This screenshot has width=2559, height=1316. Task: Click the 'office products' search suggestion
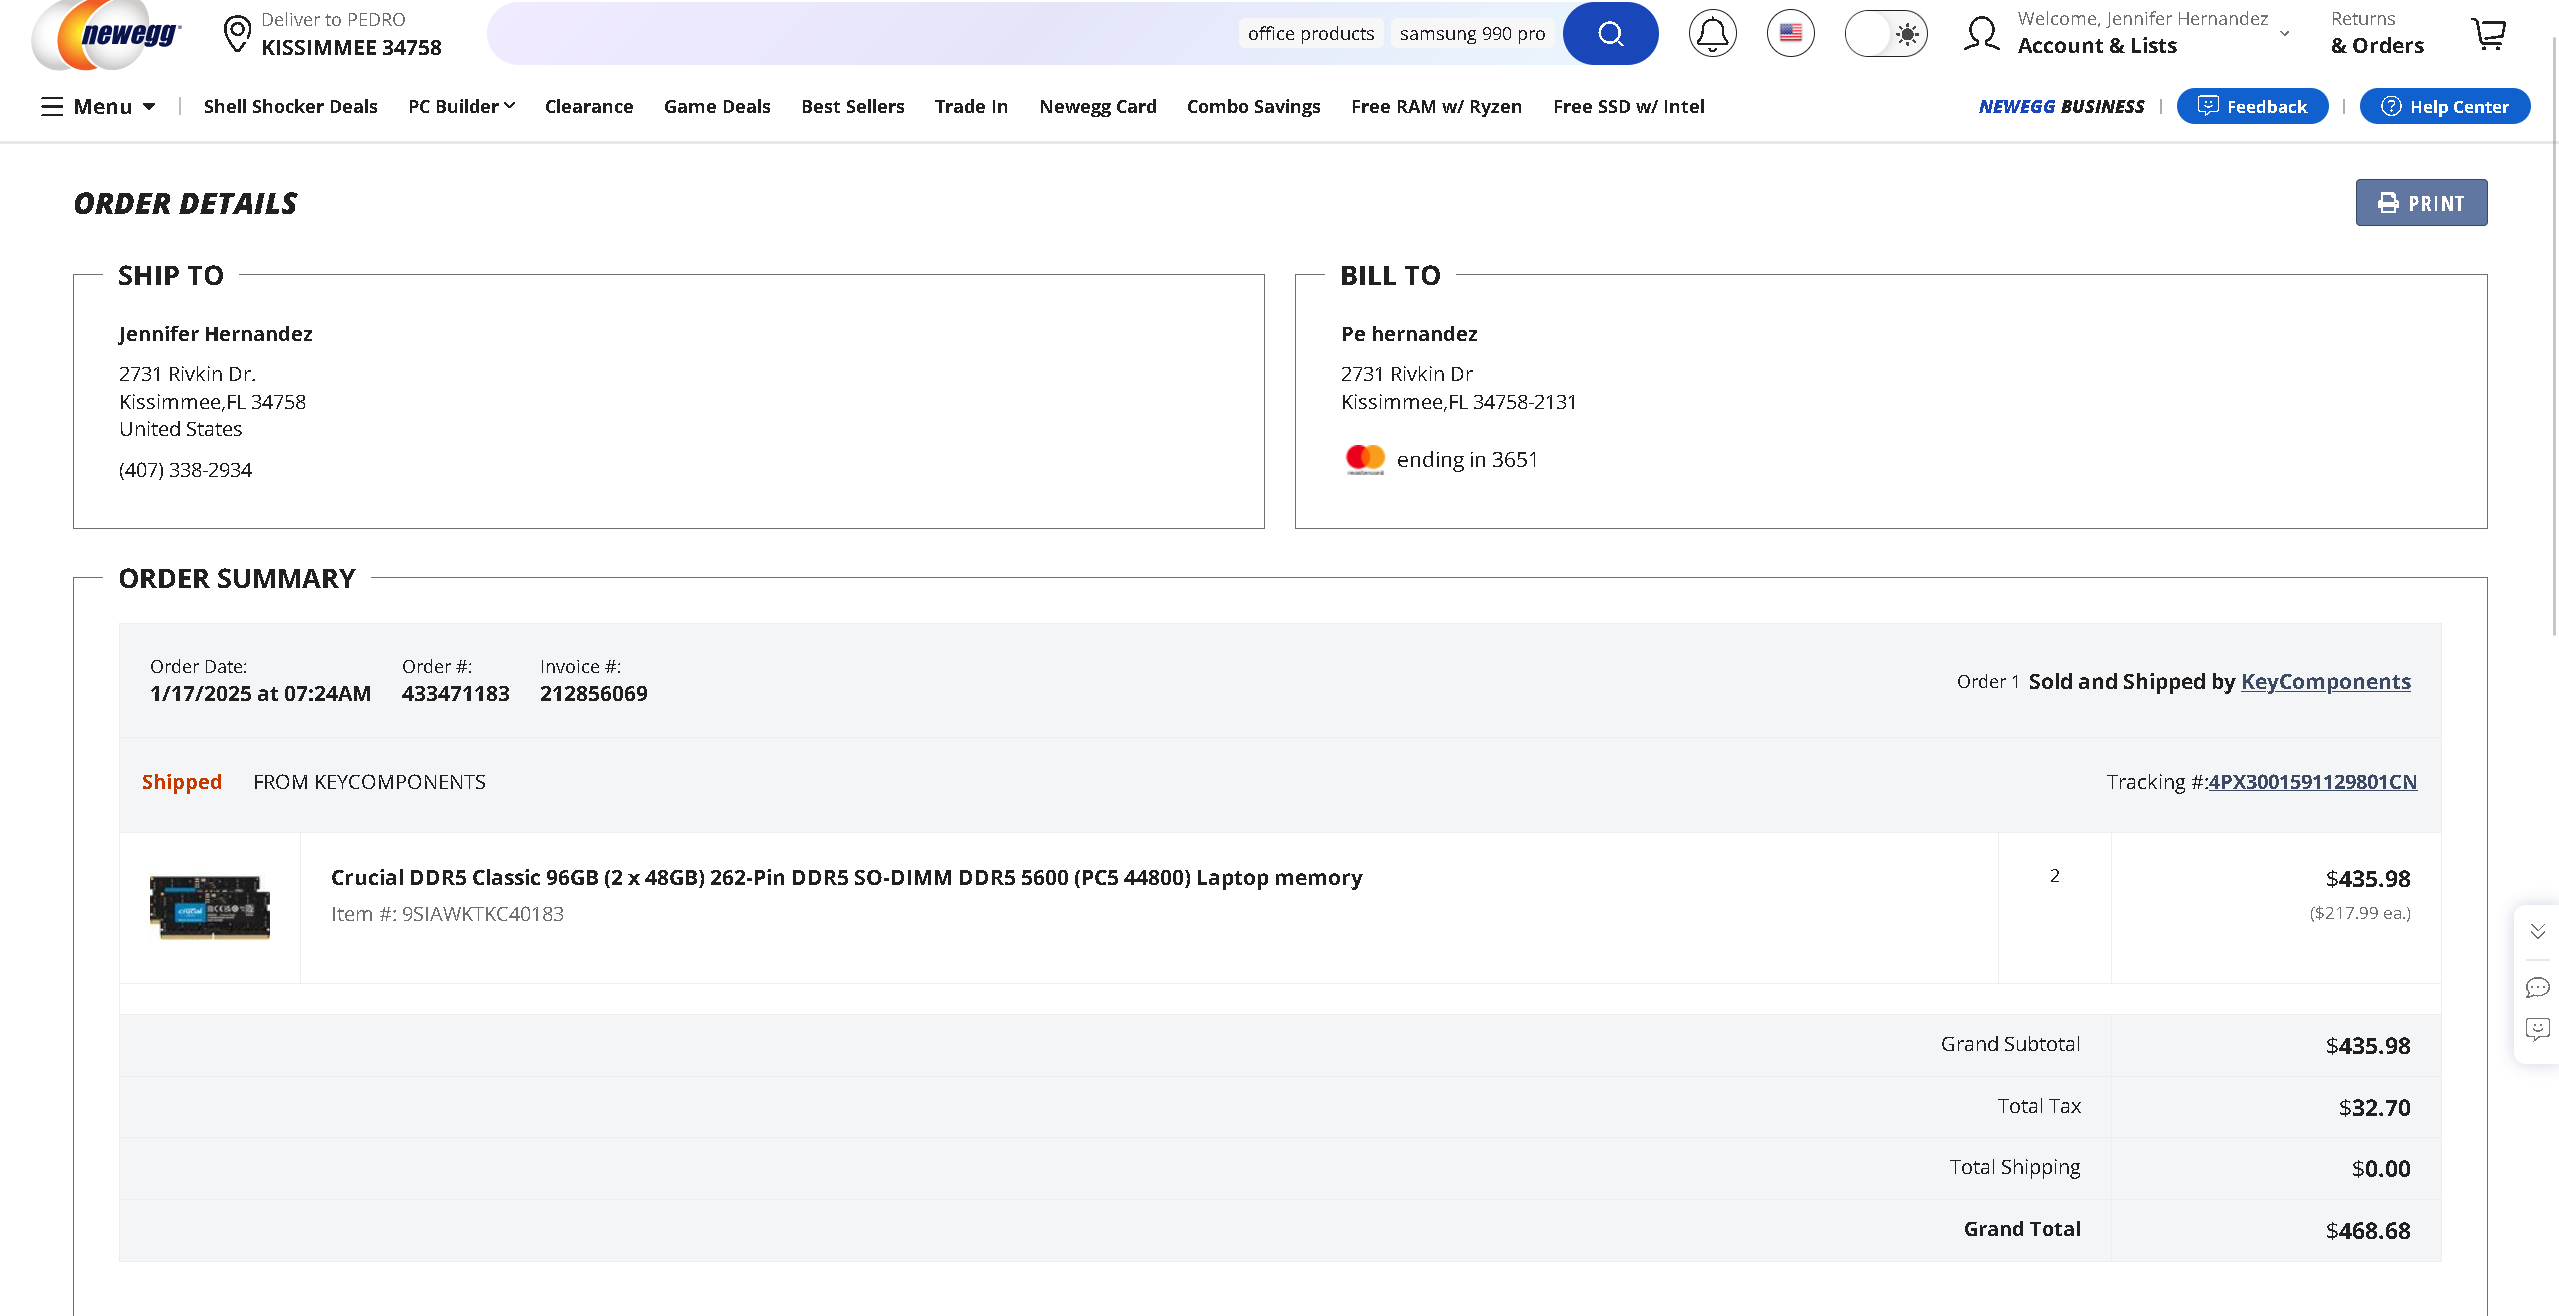click(1311, 34)
